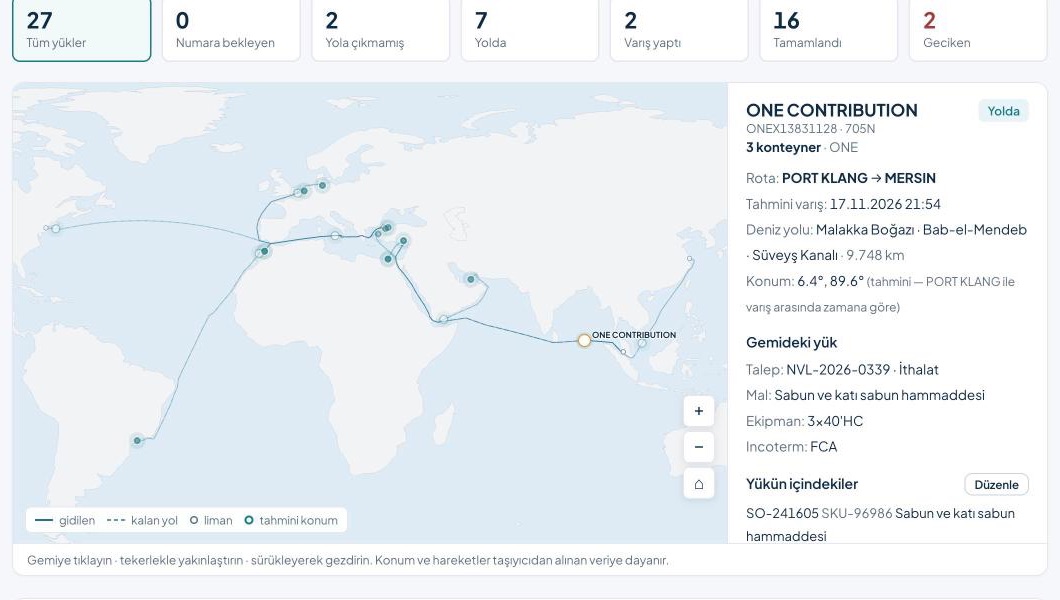Viewport: 1060px width, 600px height.
Task: Click the port marker on North America's east coast
Action: pos(55,229)
